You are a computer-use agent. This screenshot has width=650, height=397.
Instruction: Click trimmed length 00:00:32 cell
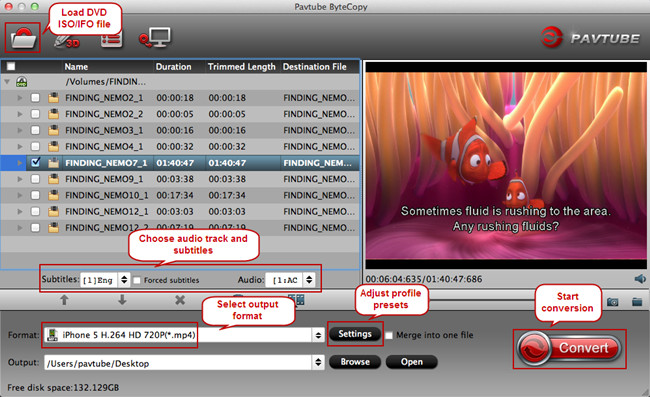[227, 147]
